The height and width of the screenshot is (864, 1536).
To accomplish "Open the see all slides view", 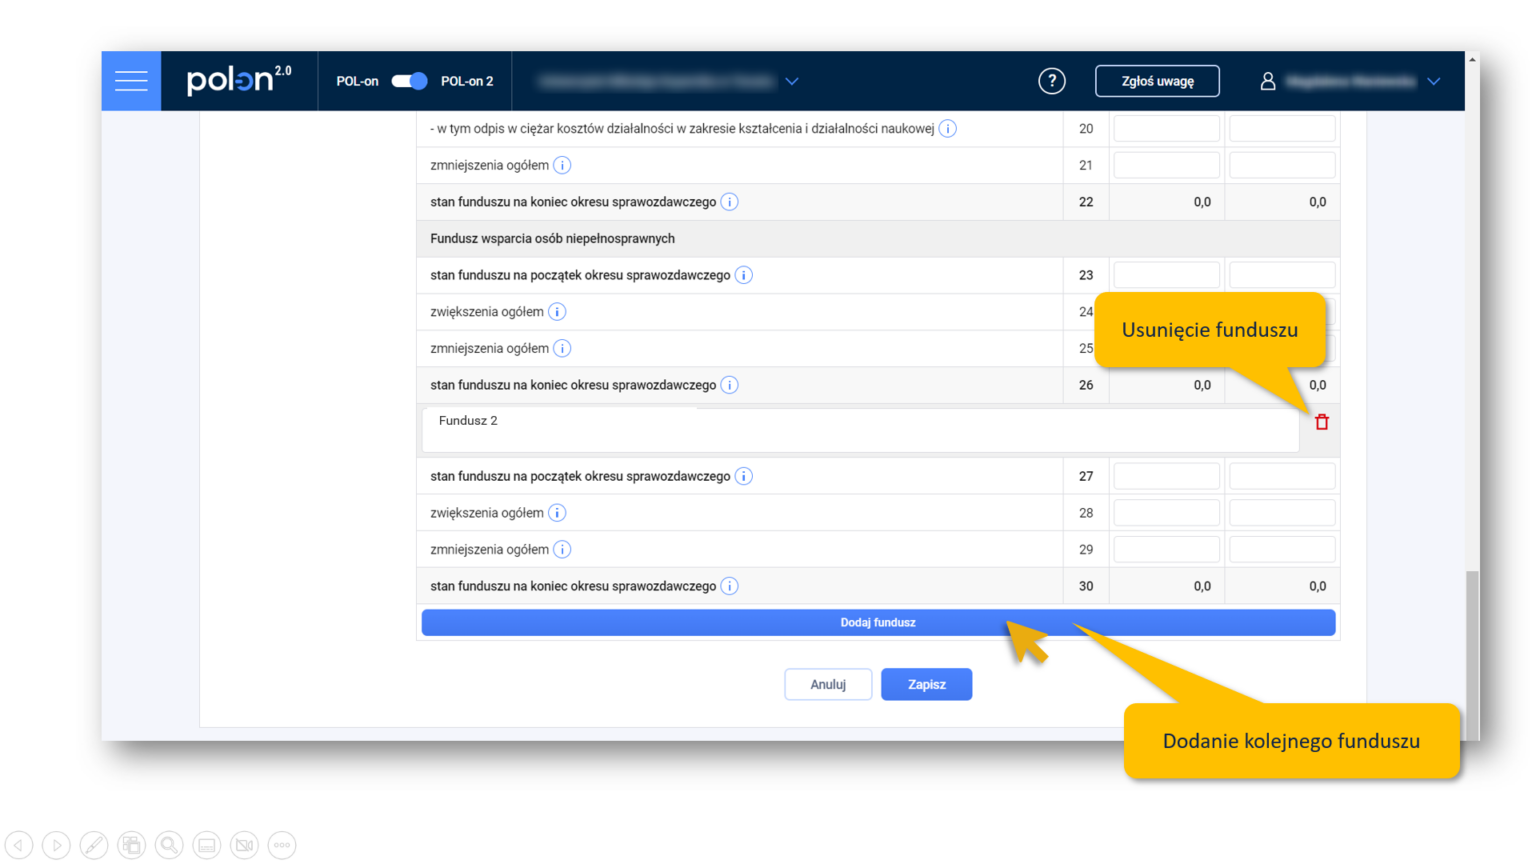I will pyautogui.click(x=131, y=845).
